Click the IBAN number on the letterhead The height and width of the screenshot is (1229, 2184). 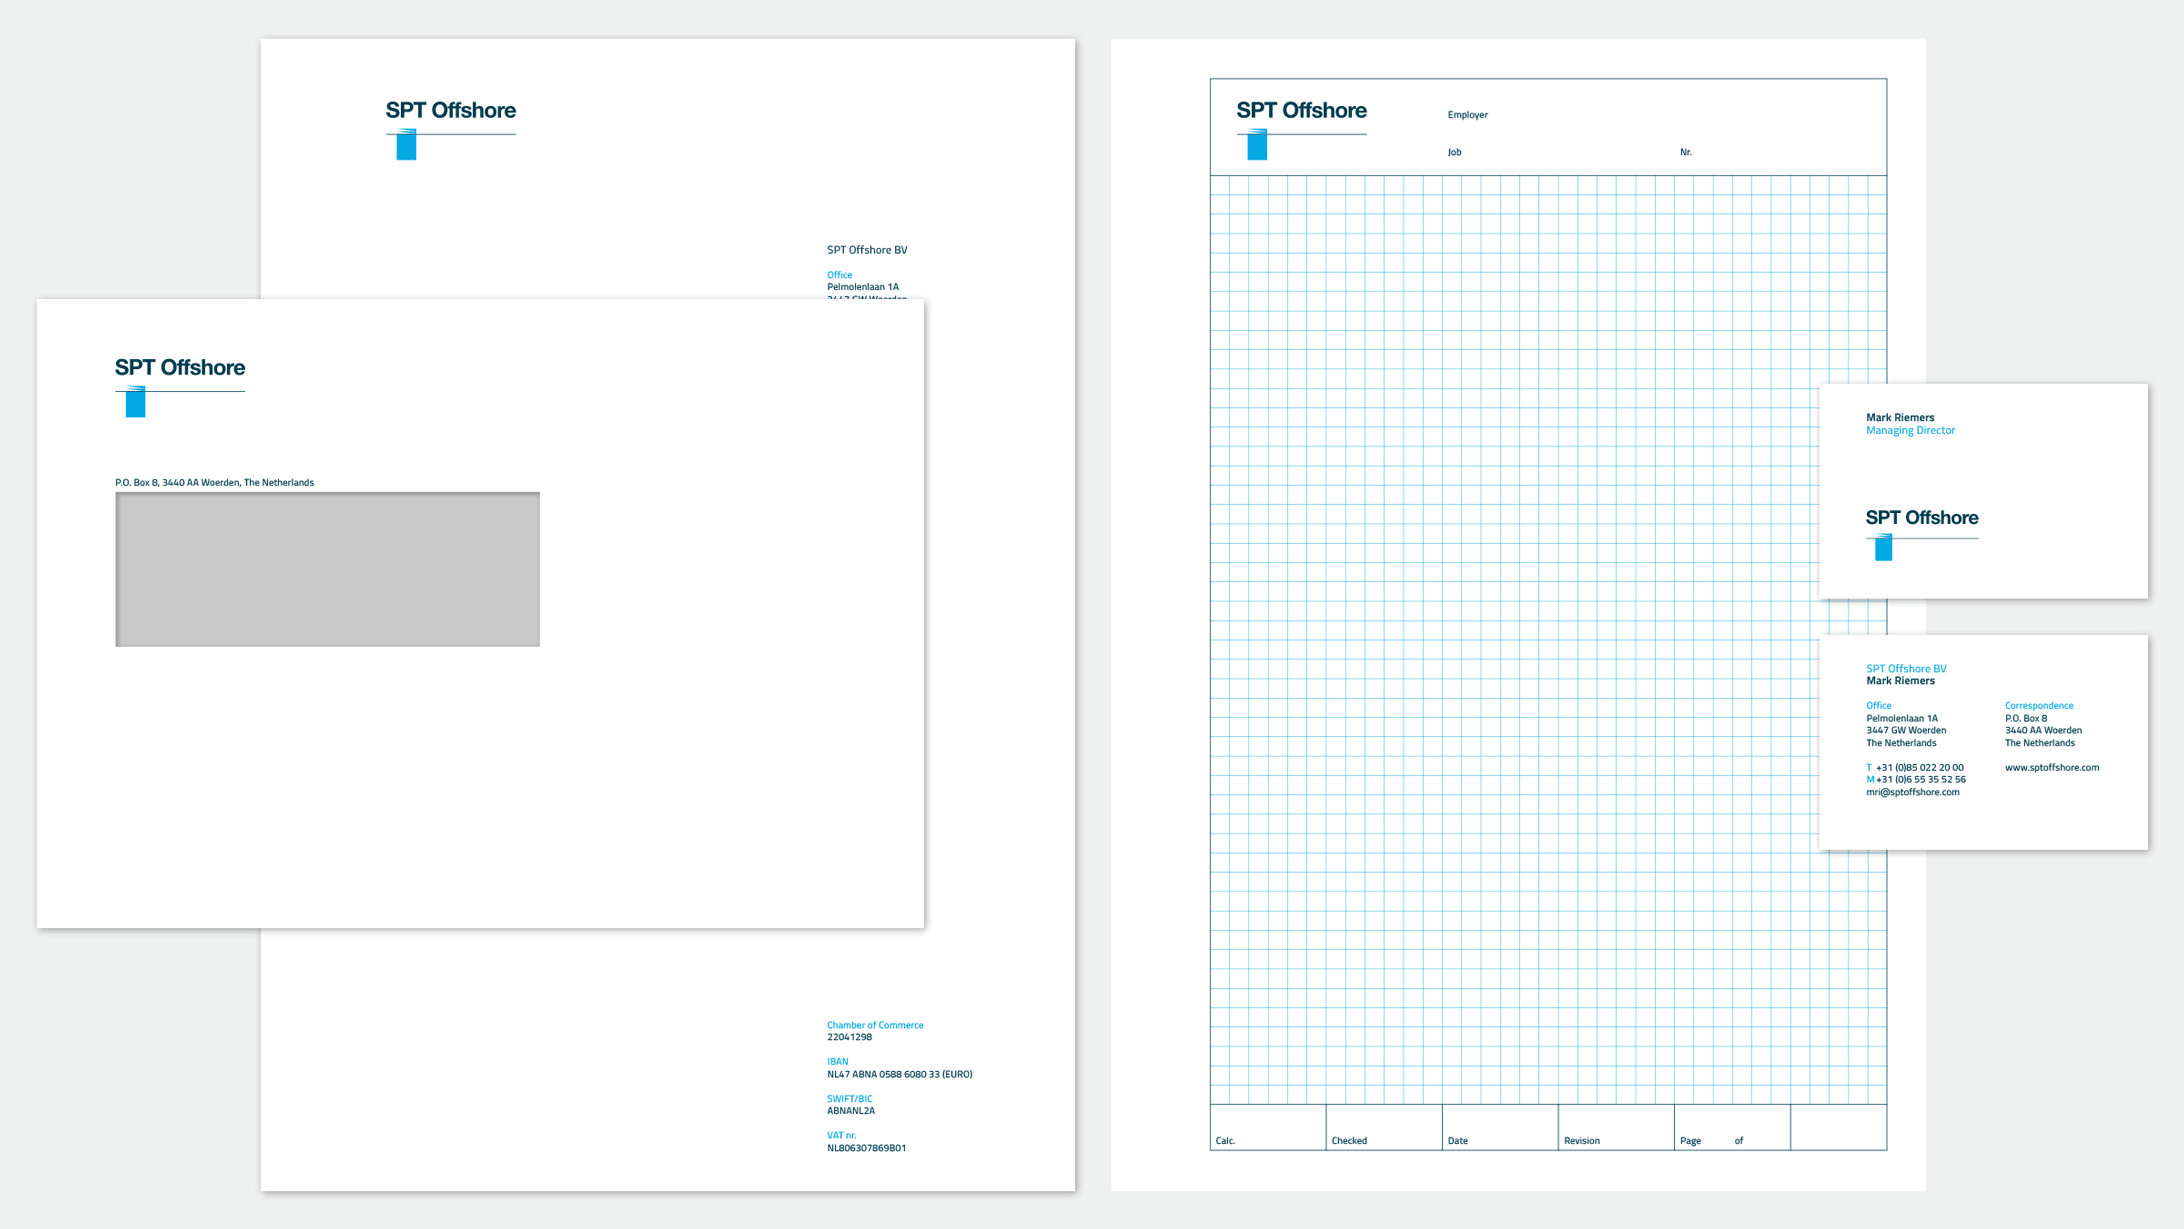point(899,1074)
